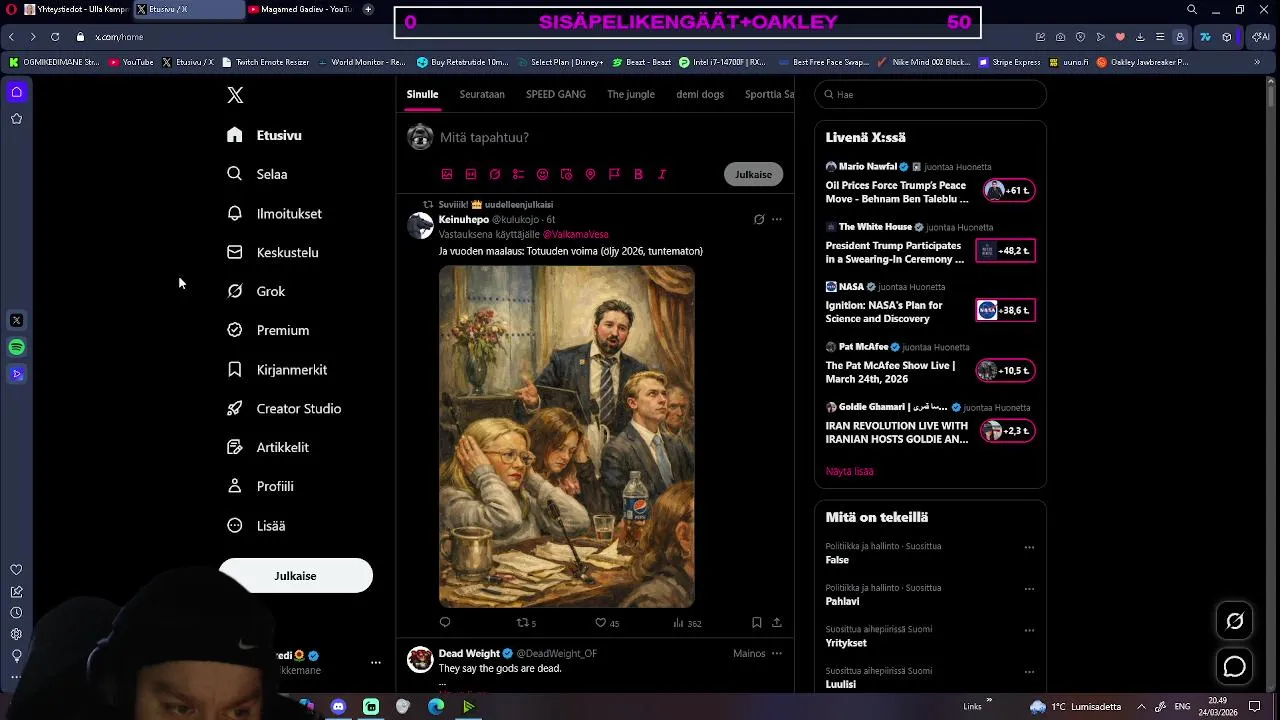Image resolution: width=1280 pixels, height=720 pixels.
Task: Schedule the post in composer
Action: (x=566, y=174)
